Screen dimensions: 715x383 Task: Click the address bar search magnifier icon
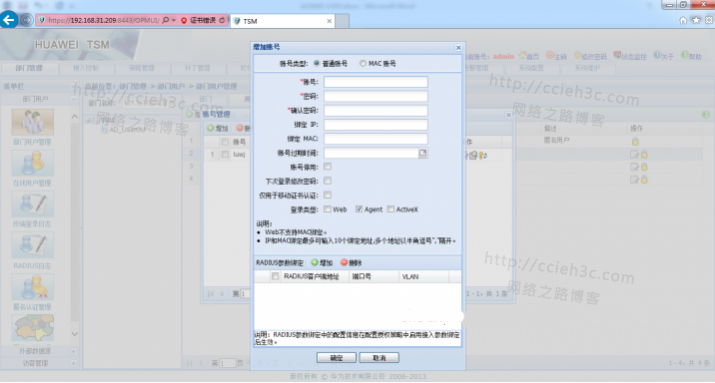166,21
